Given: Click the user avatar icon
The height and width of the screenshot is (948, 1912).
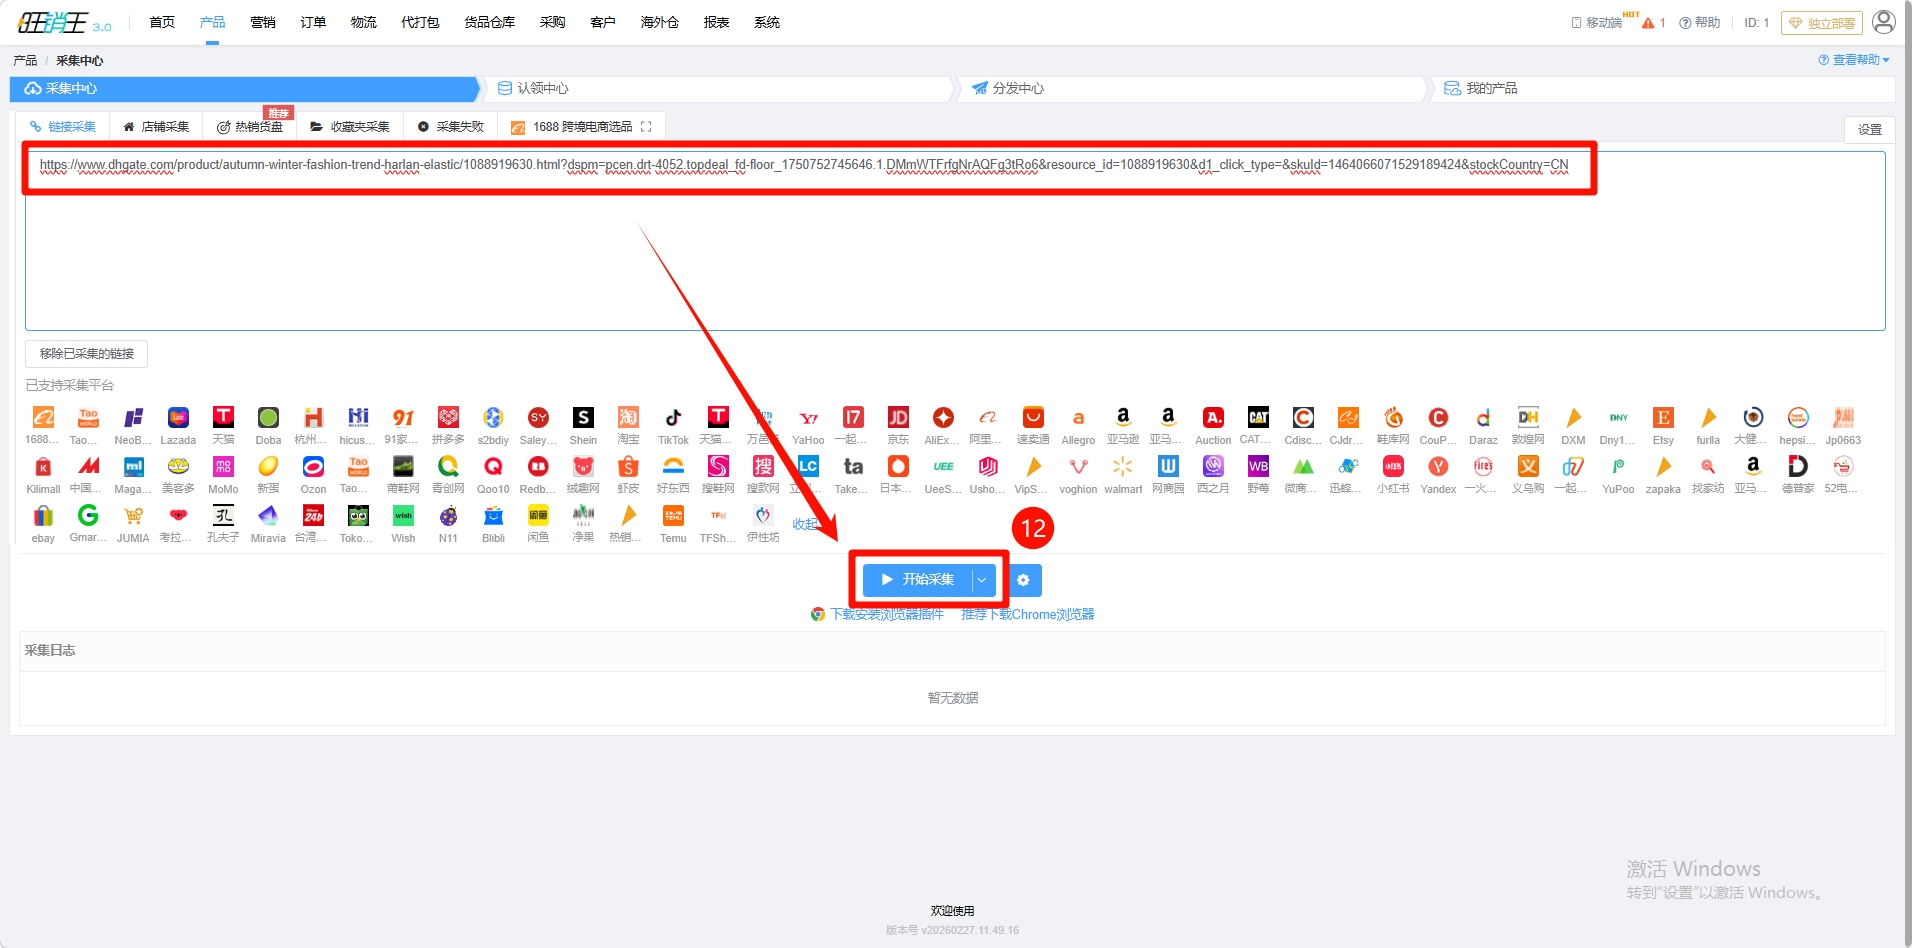Looking at the screenshot, I should 1883,22.
